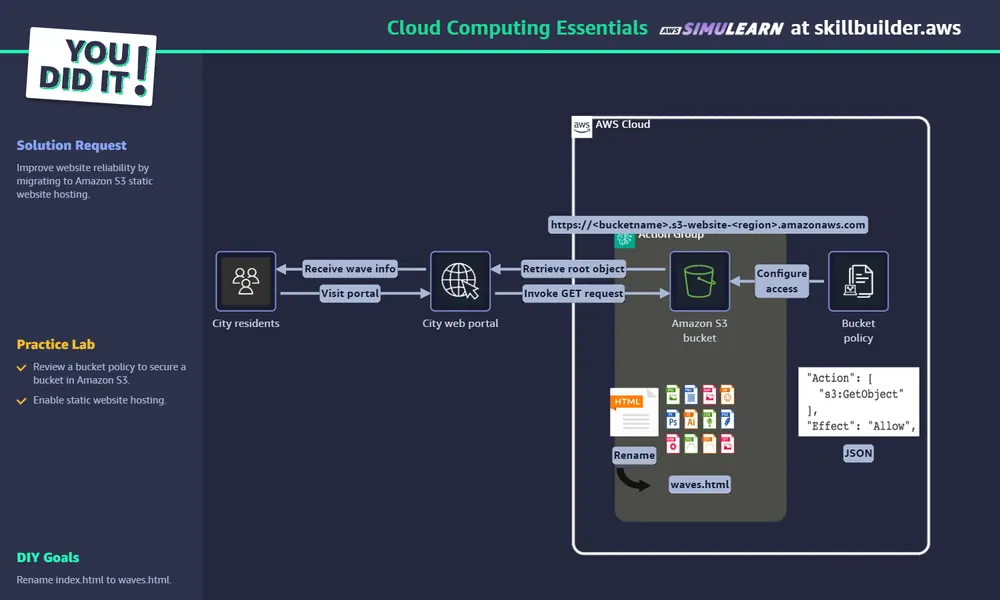Image resolution: width=1000 pixels, height=600 pixels.
Task: Click the Ps file type icon
Action: (x=672, y=420)
